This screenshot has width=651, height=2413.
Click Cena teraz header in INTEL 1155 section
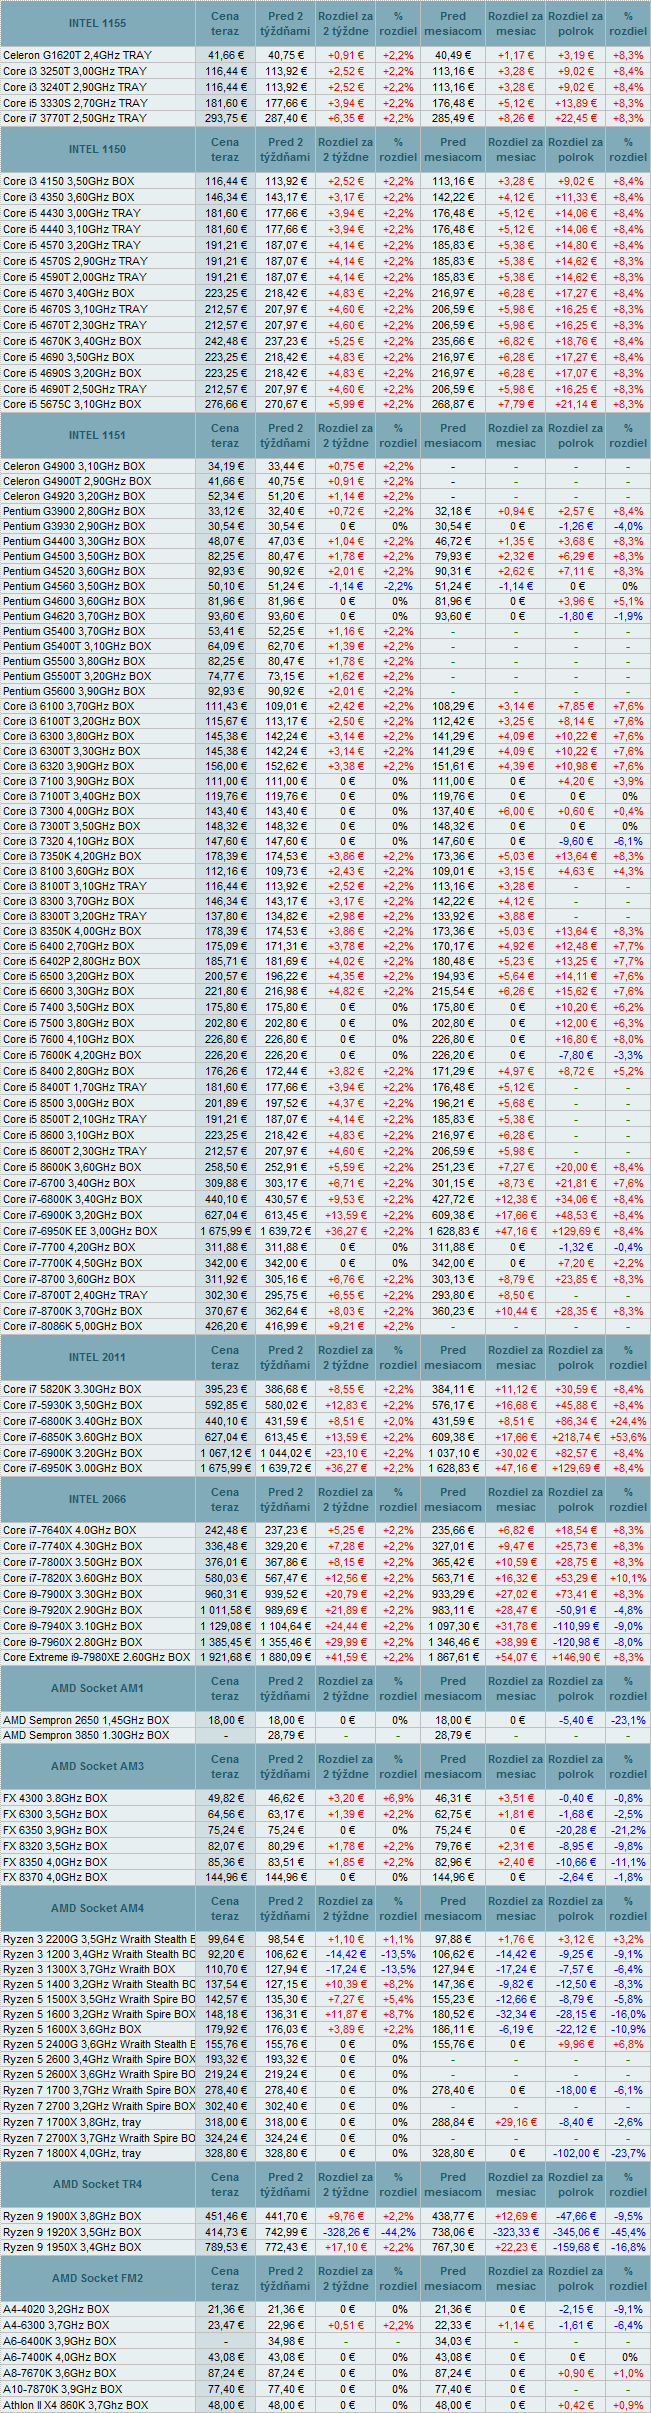[225, 24]
